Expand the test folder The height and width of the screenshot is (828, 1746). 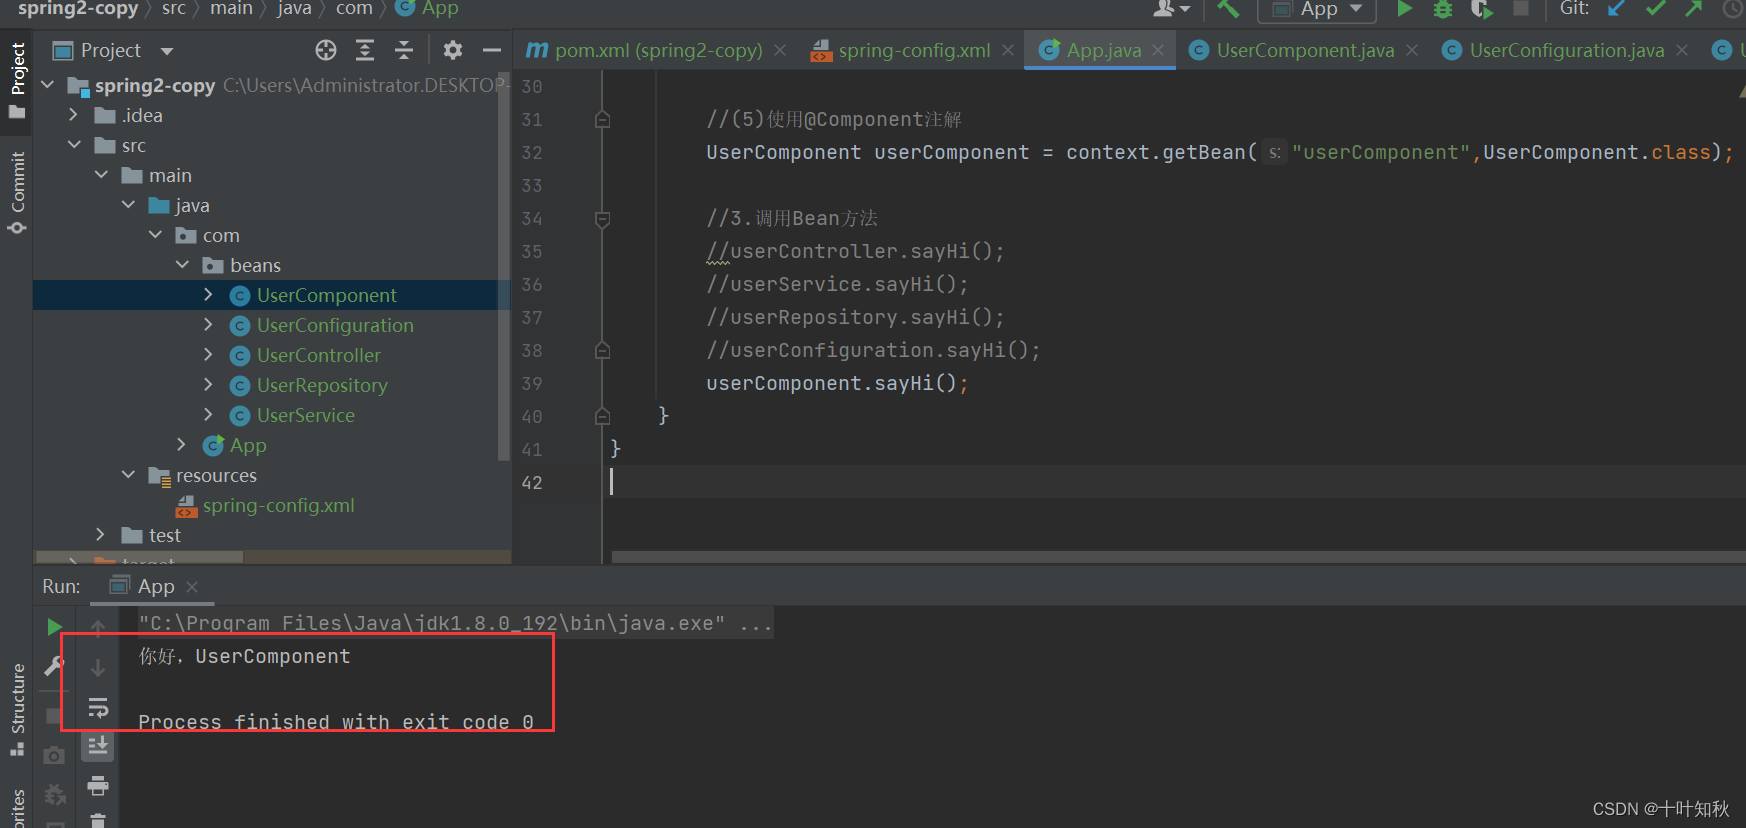coord(100,535)
